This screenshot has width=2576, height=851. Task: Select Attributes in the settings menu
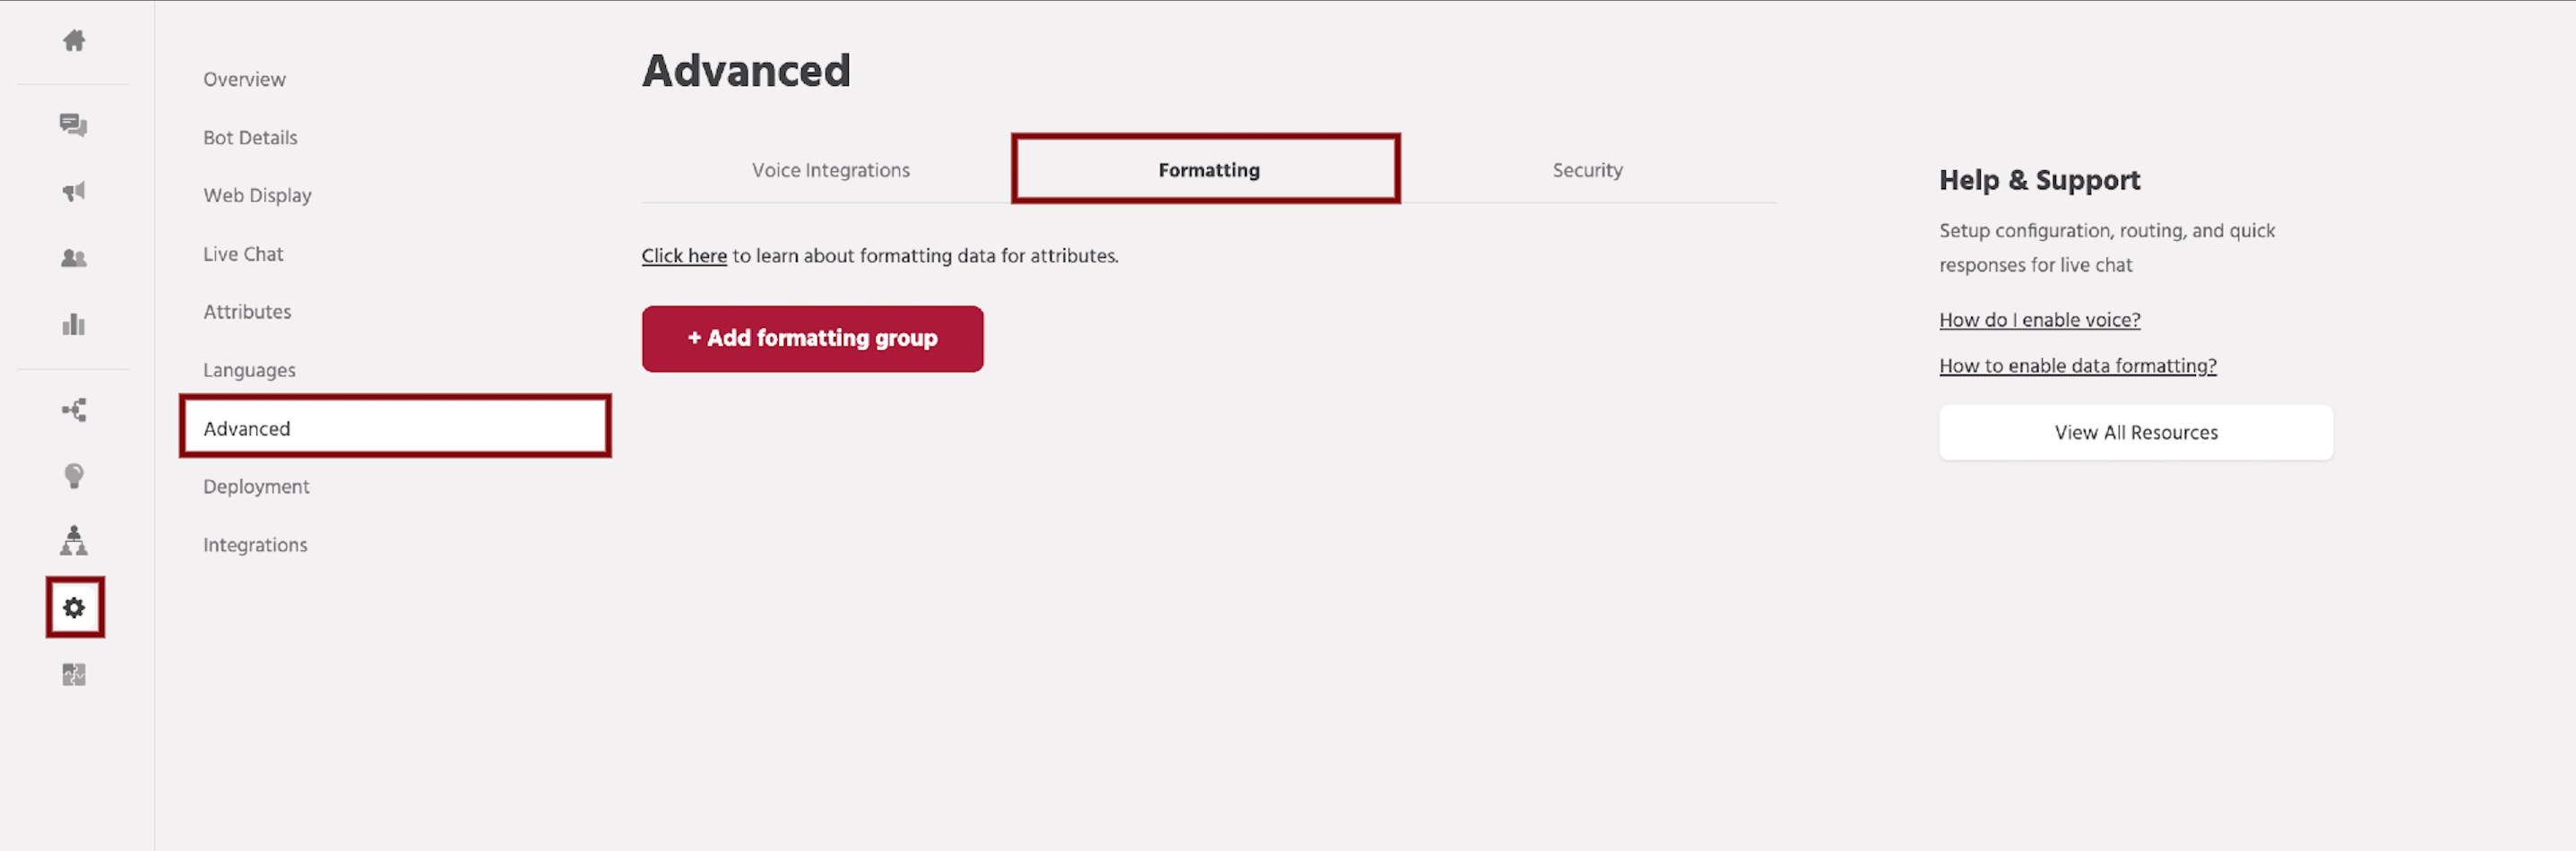tap(247, 311)
